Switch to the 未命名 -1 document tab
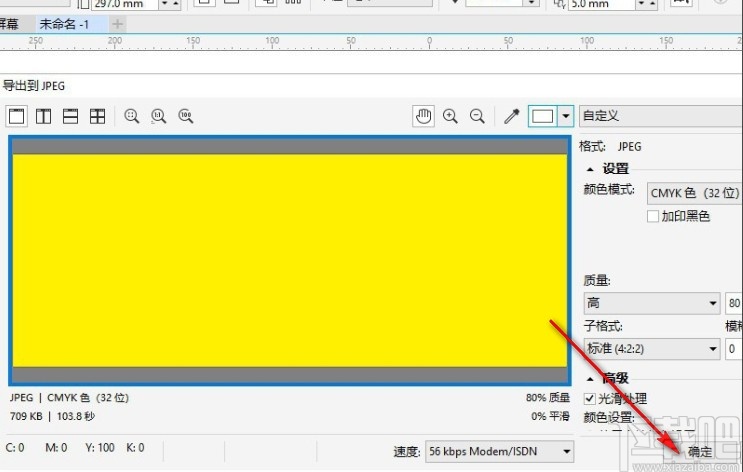This screenshot has height=472, width=743. click(64, 24)
